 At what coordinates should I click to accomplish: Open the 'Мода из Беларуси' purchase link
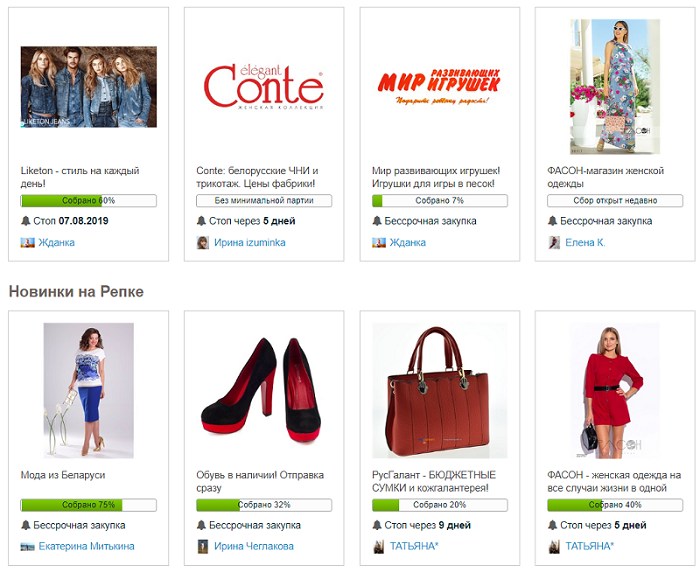pyautogui.click(x=63, y=475)
